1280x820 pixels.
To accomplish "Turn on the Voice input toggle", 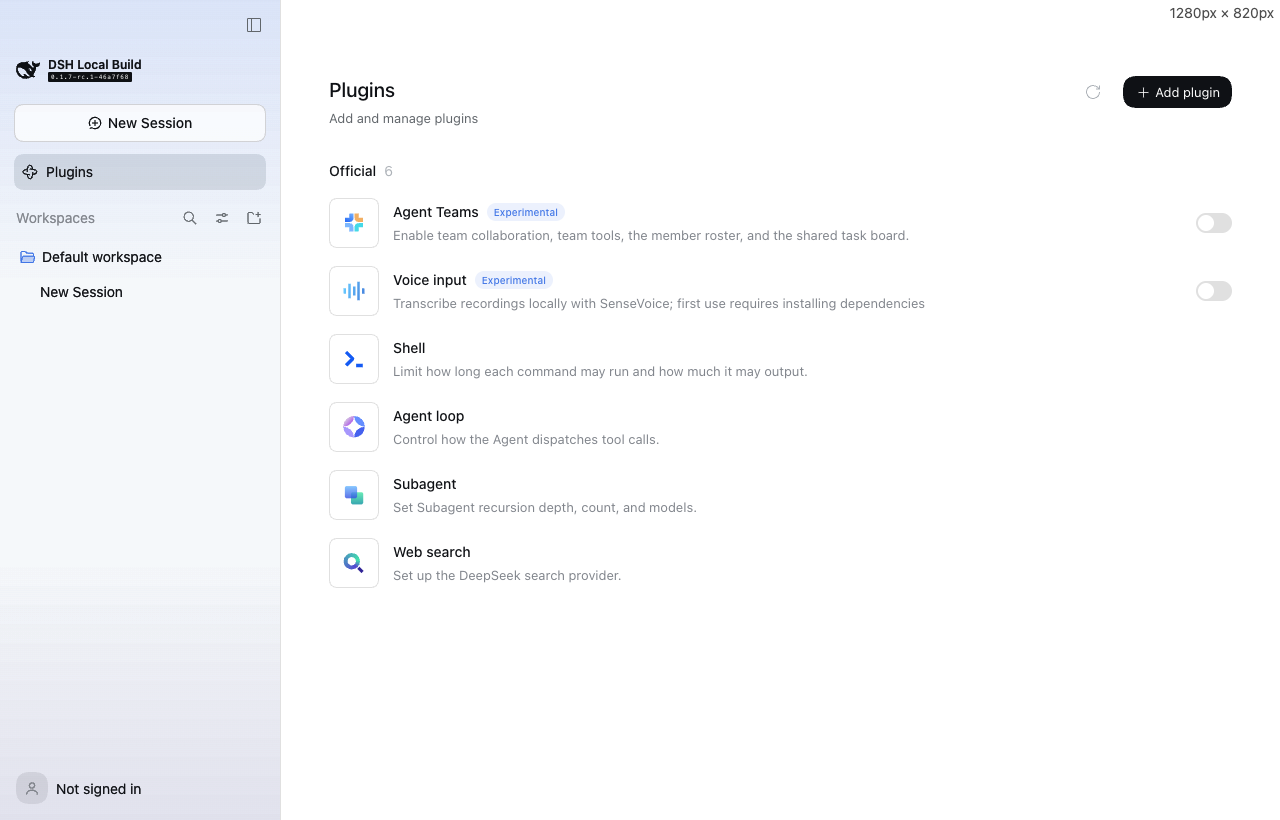I will coord(1214,291).
